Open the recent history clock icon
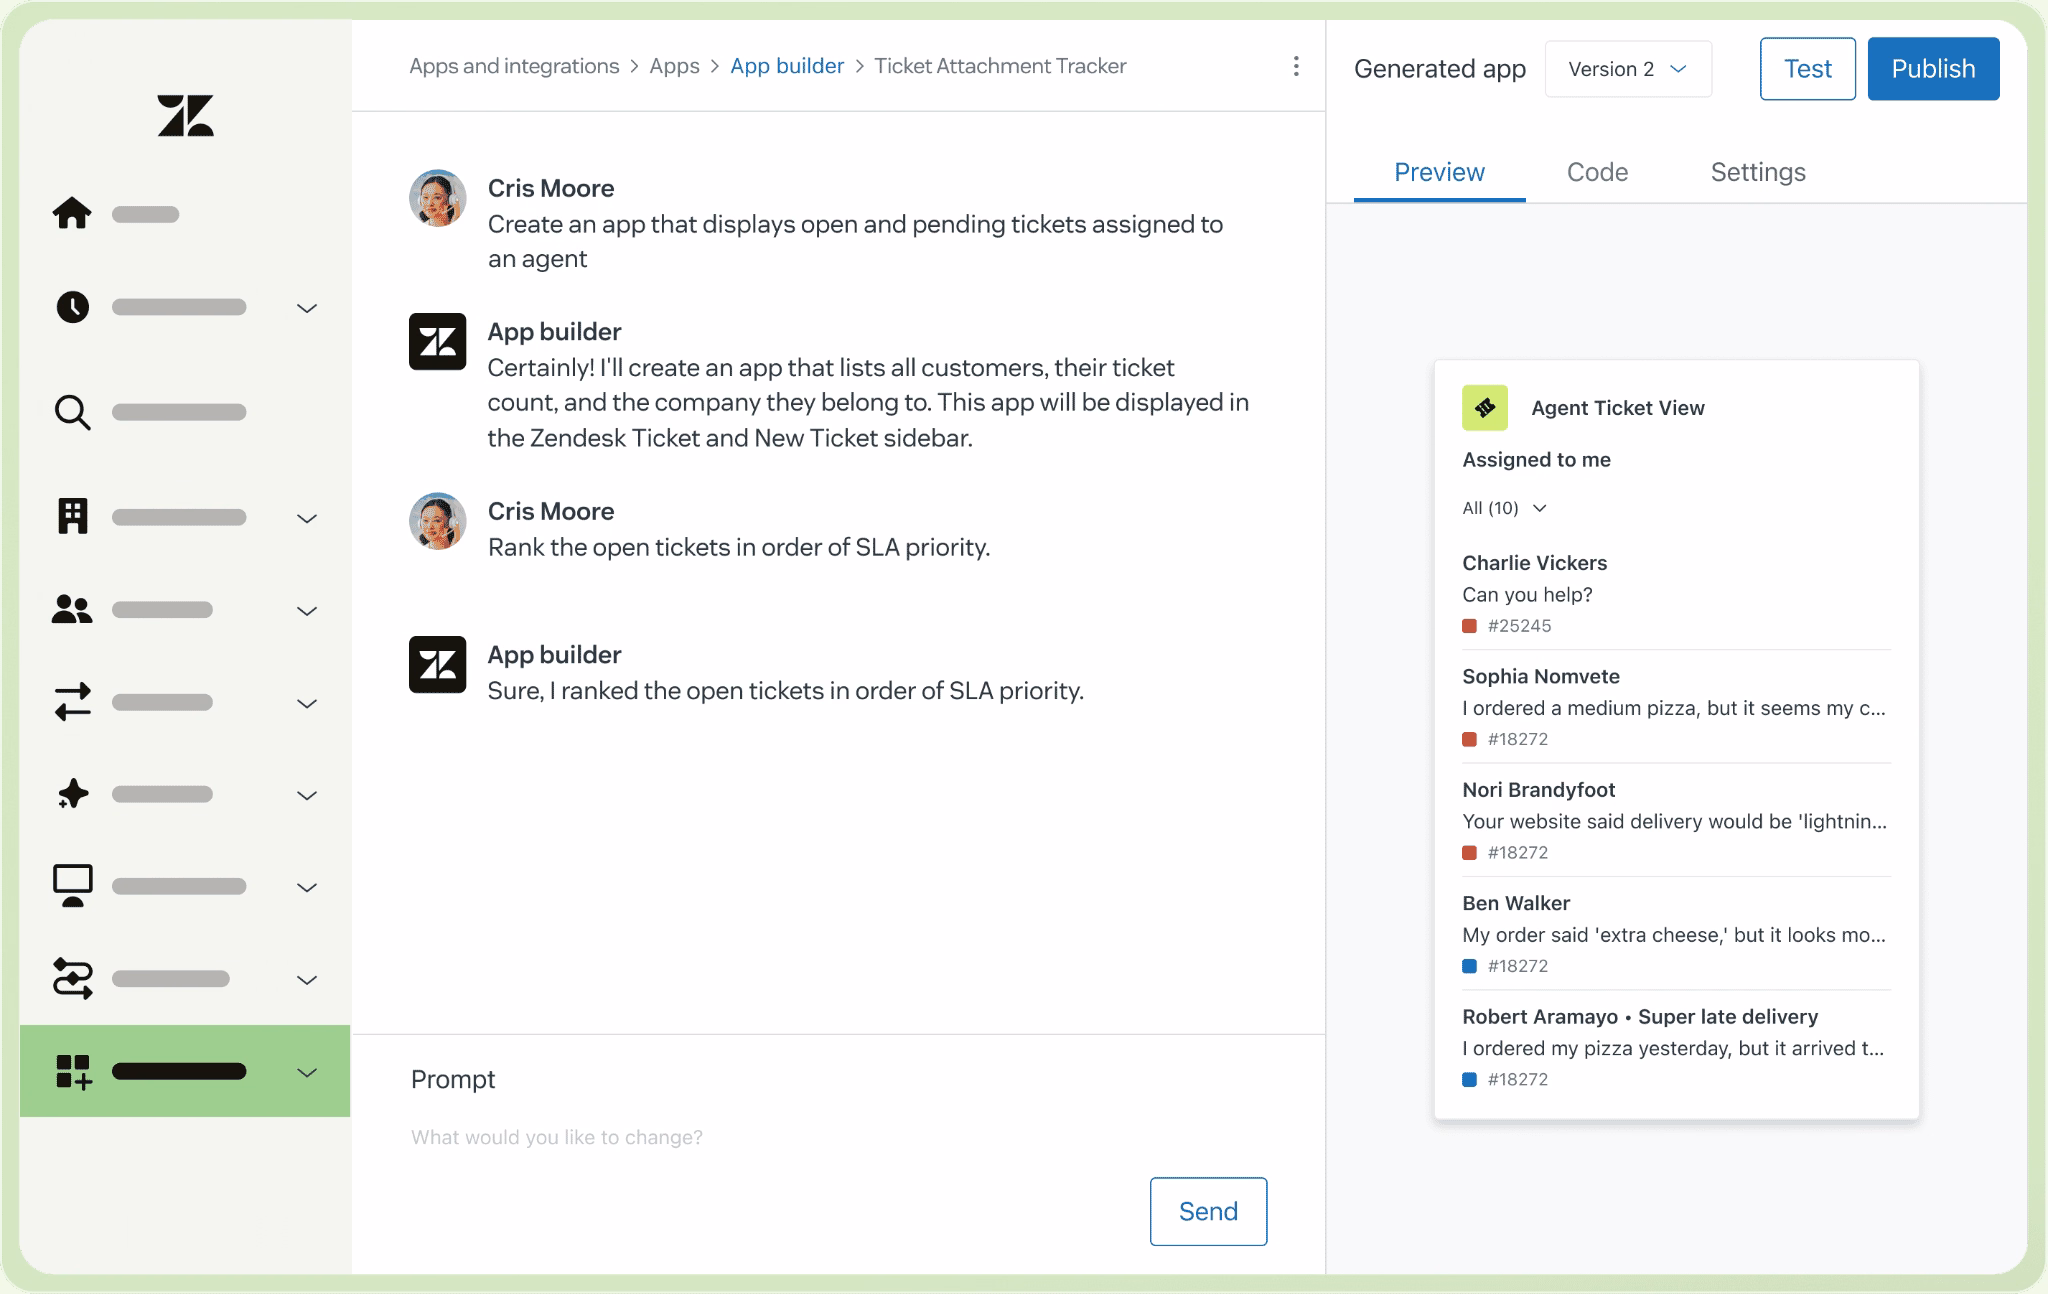The height and width of the screenshot is (1294, 2048). tap(72, 307)
